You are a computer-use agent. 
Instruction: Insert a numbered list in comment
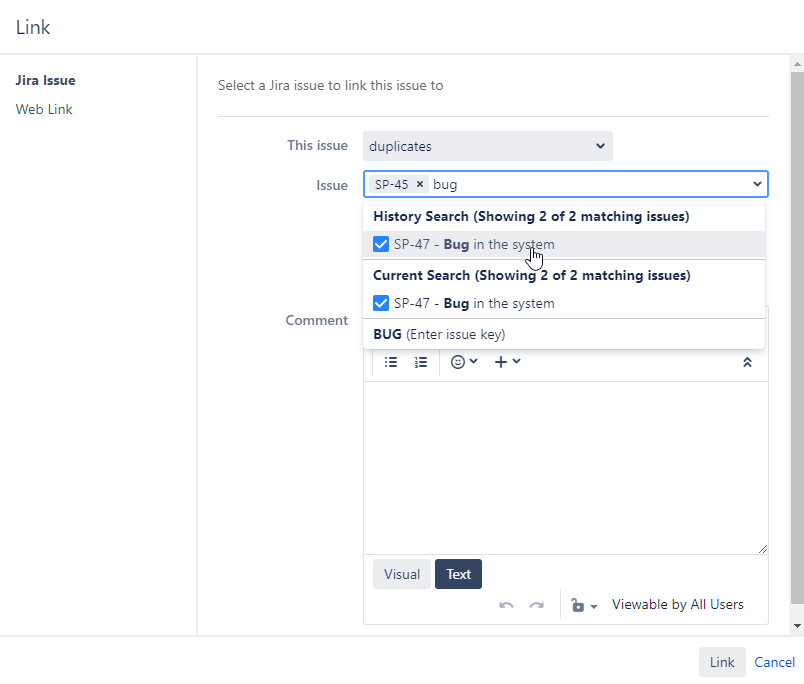(x=420, y=362)
